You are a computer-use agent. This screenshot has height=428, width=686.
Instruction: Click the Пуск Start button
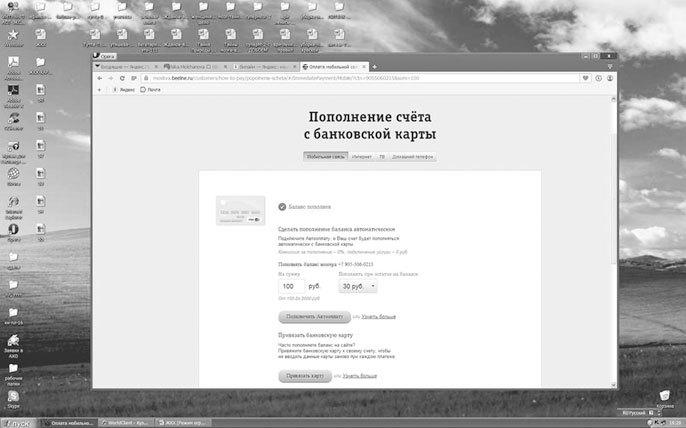pyautogui.click(x=20, y=421)
